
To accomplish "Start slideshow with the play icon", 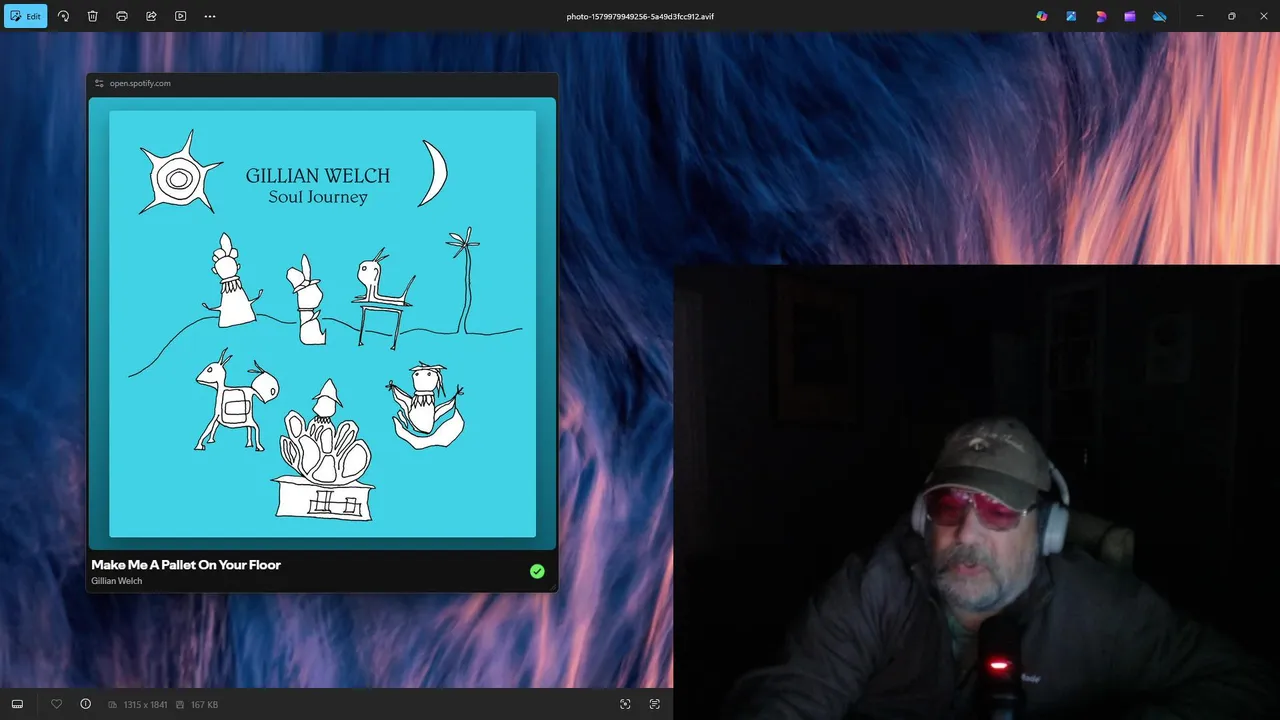I will [x=180, y=16].
